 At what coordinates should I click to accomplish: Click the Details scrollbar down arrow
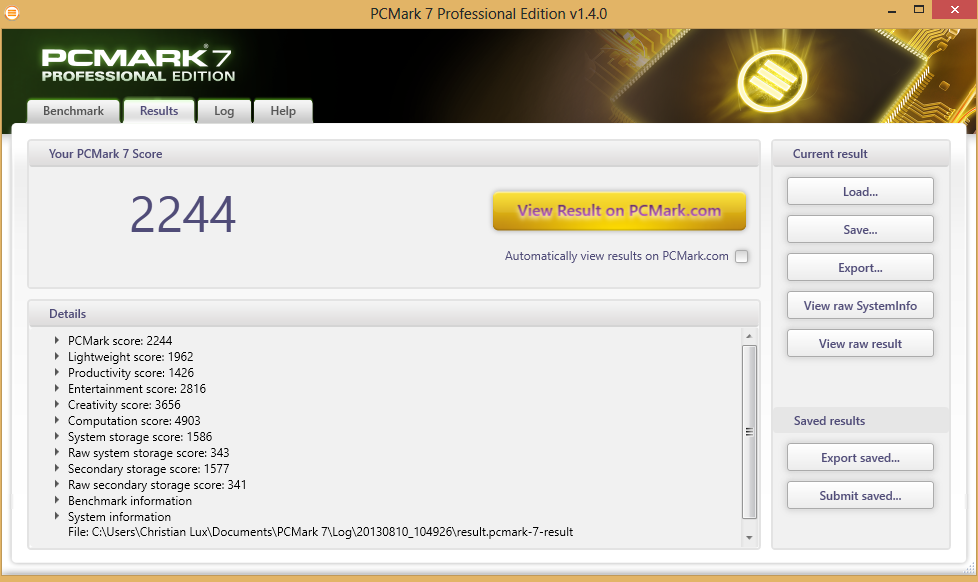[749, 538]
